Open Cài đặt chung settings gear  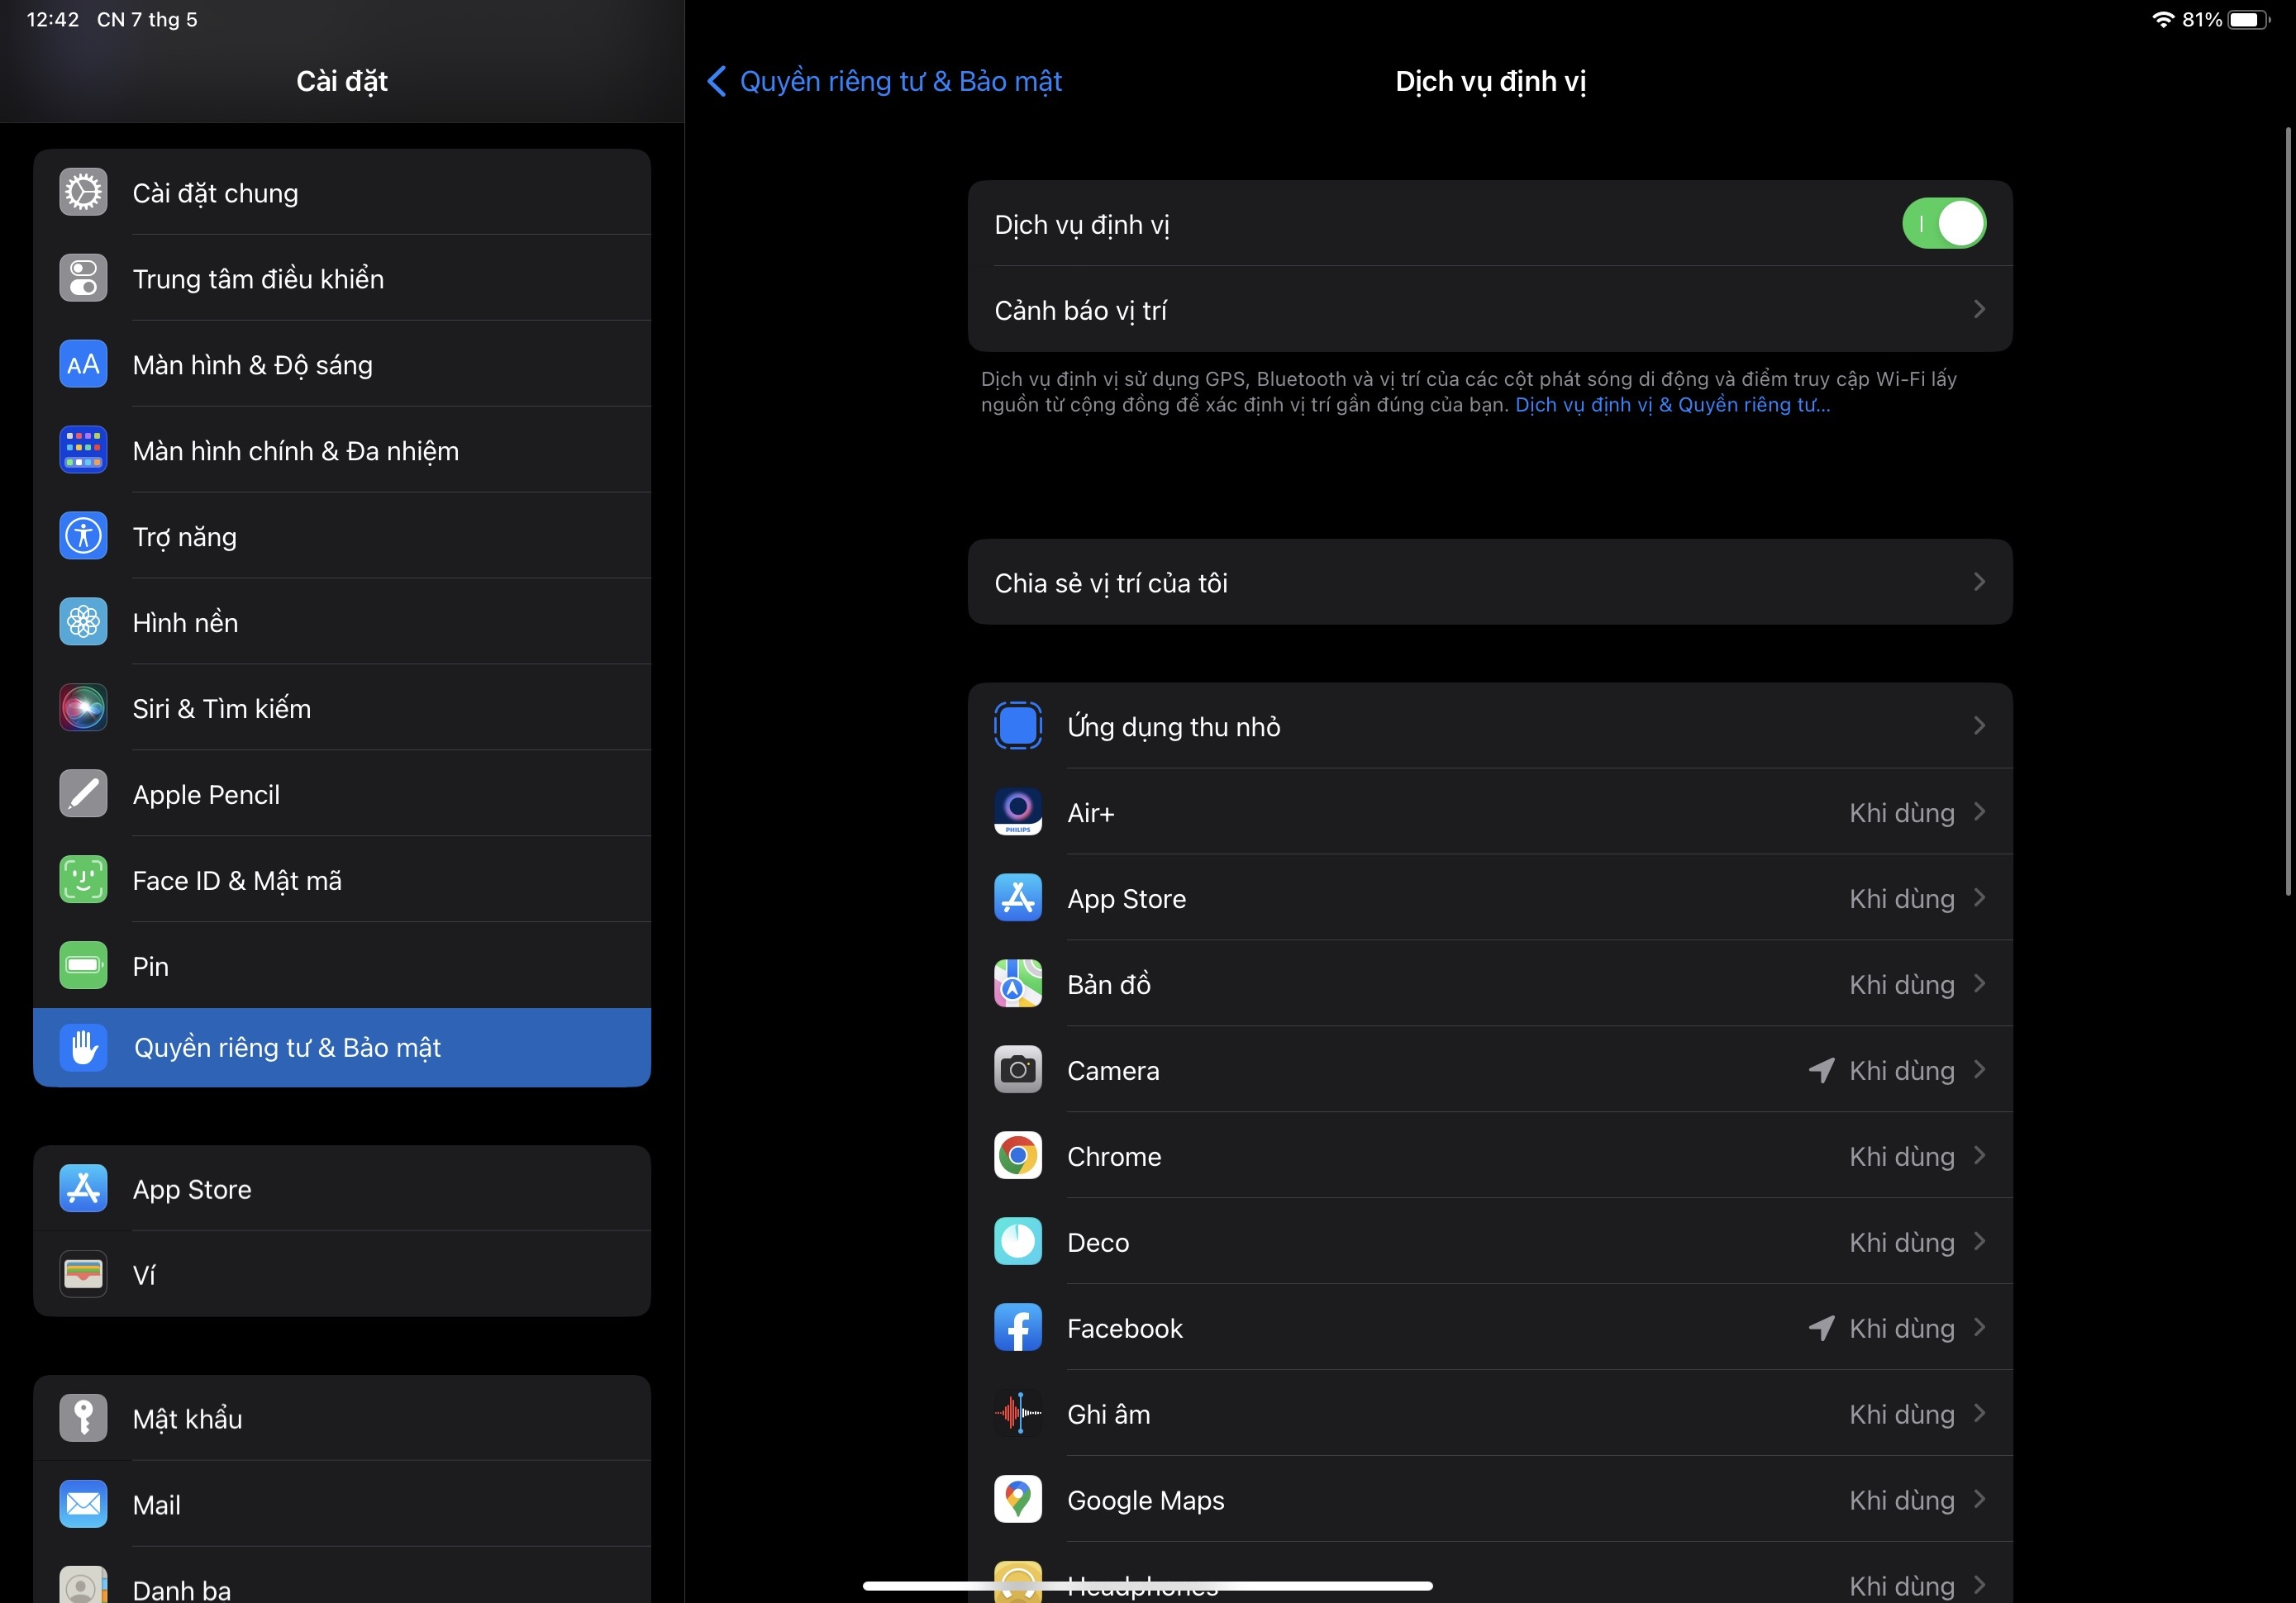[x=83, y=192]
